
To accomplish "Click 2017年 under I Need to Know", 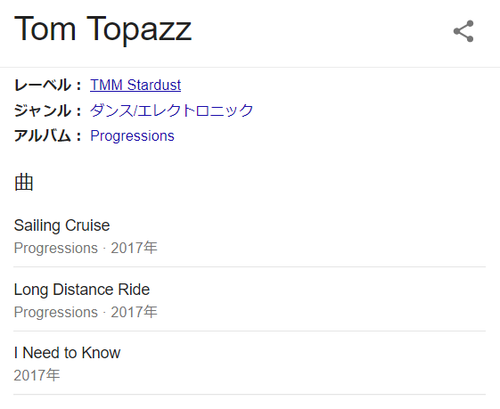I will coord(37,376).
